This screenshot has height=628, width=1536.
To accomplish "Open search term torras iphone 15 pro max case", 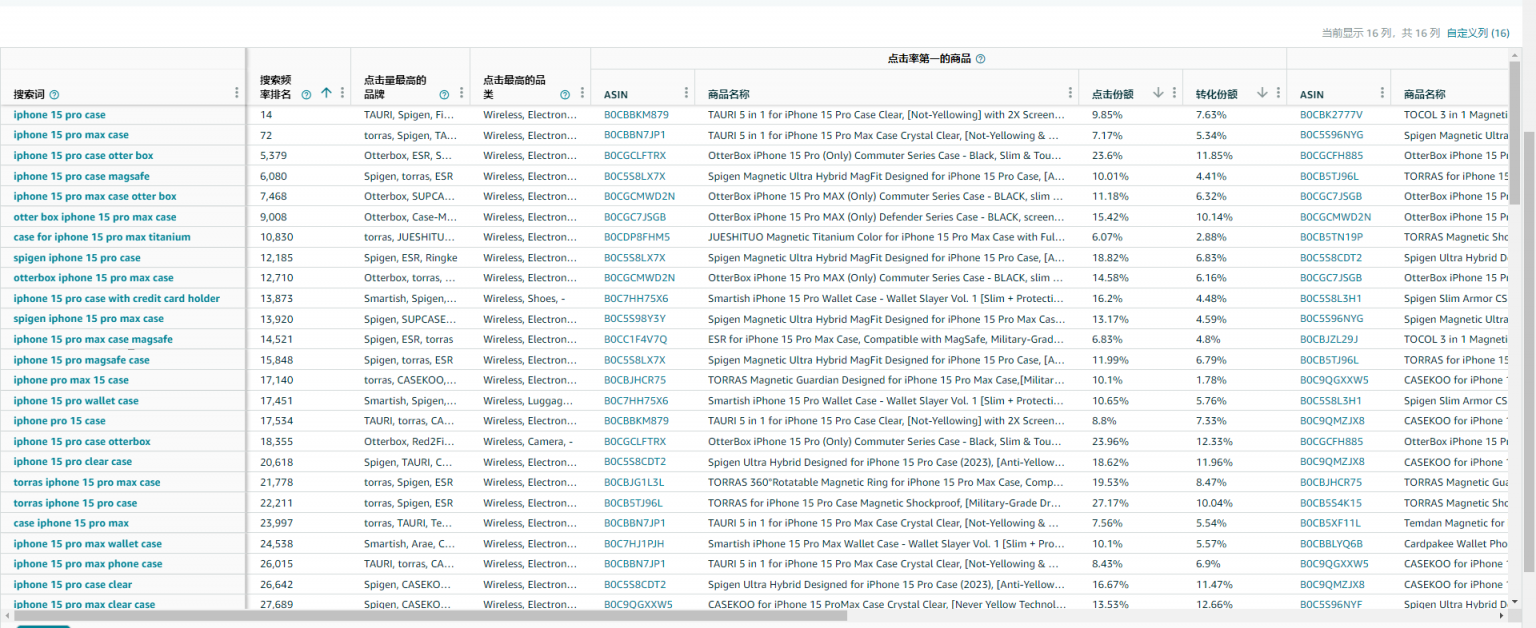I will coord(87,482).
